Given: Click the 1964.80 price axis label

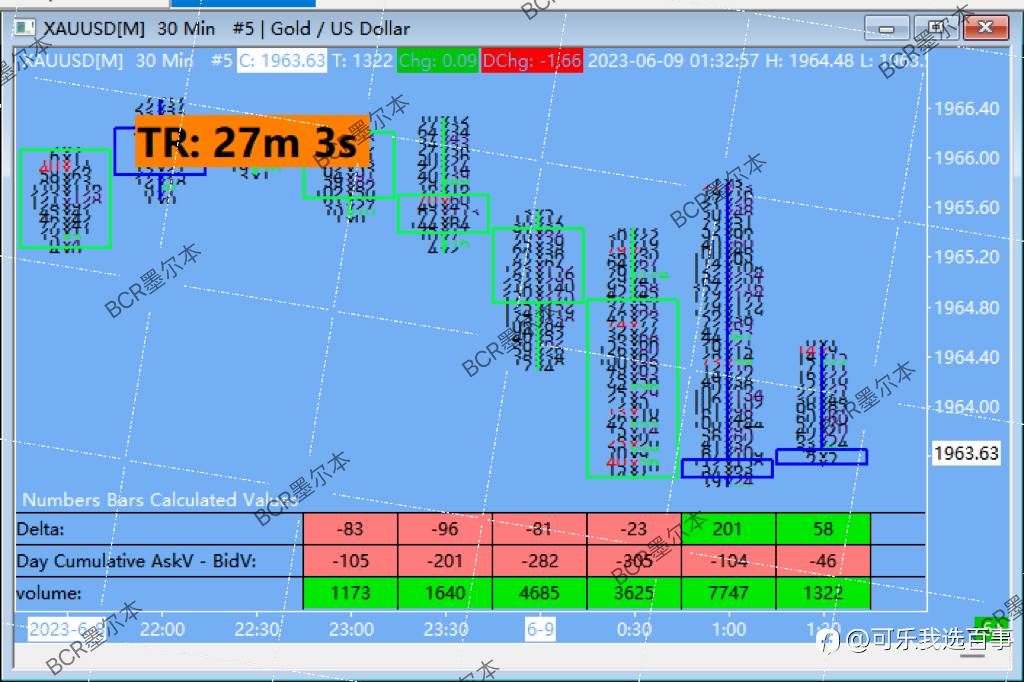Looking at the screenshot, I should click(967, 307).
